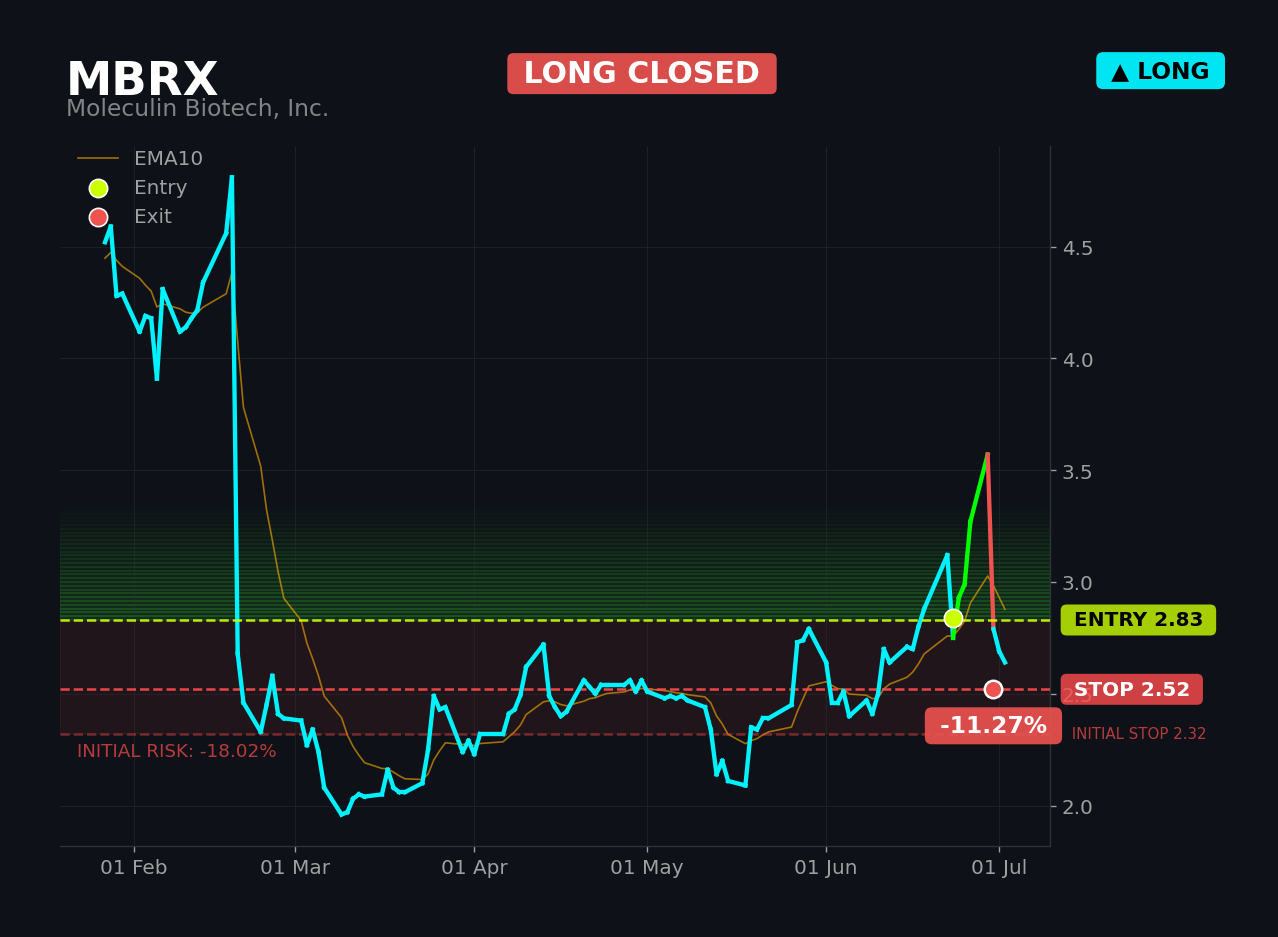
Task: Click the MBRX ticker title
Action: click(x=142, y=80)
